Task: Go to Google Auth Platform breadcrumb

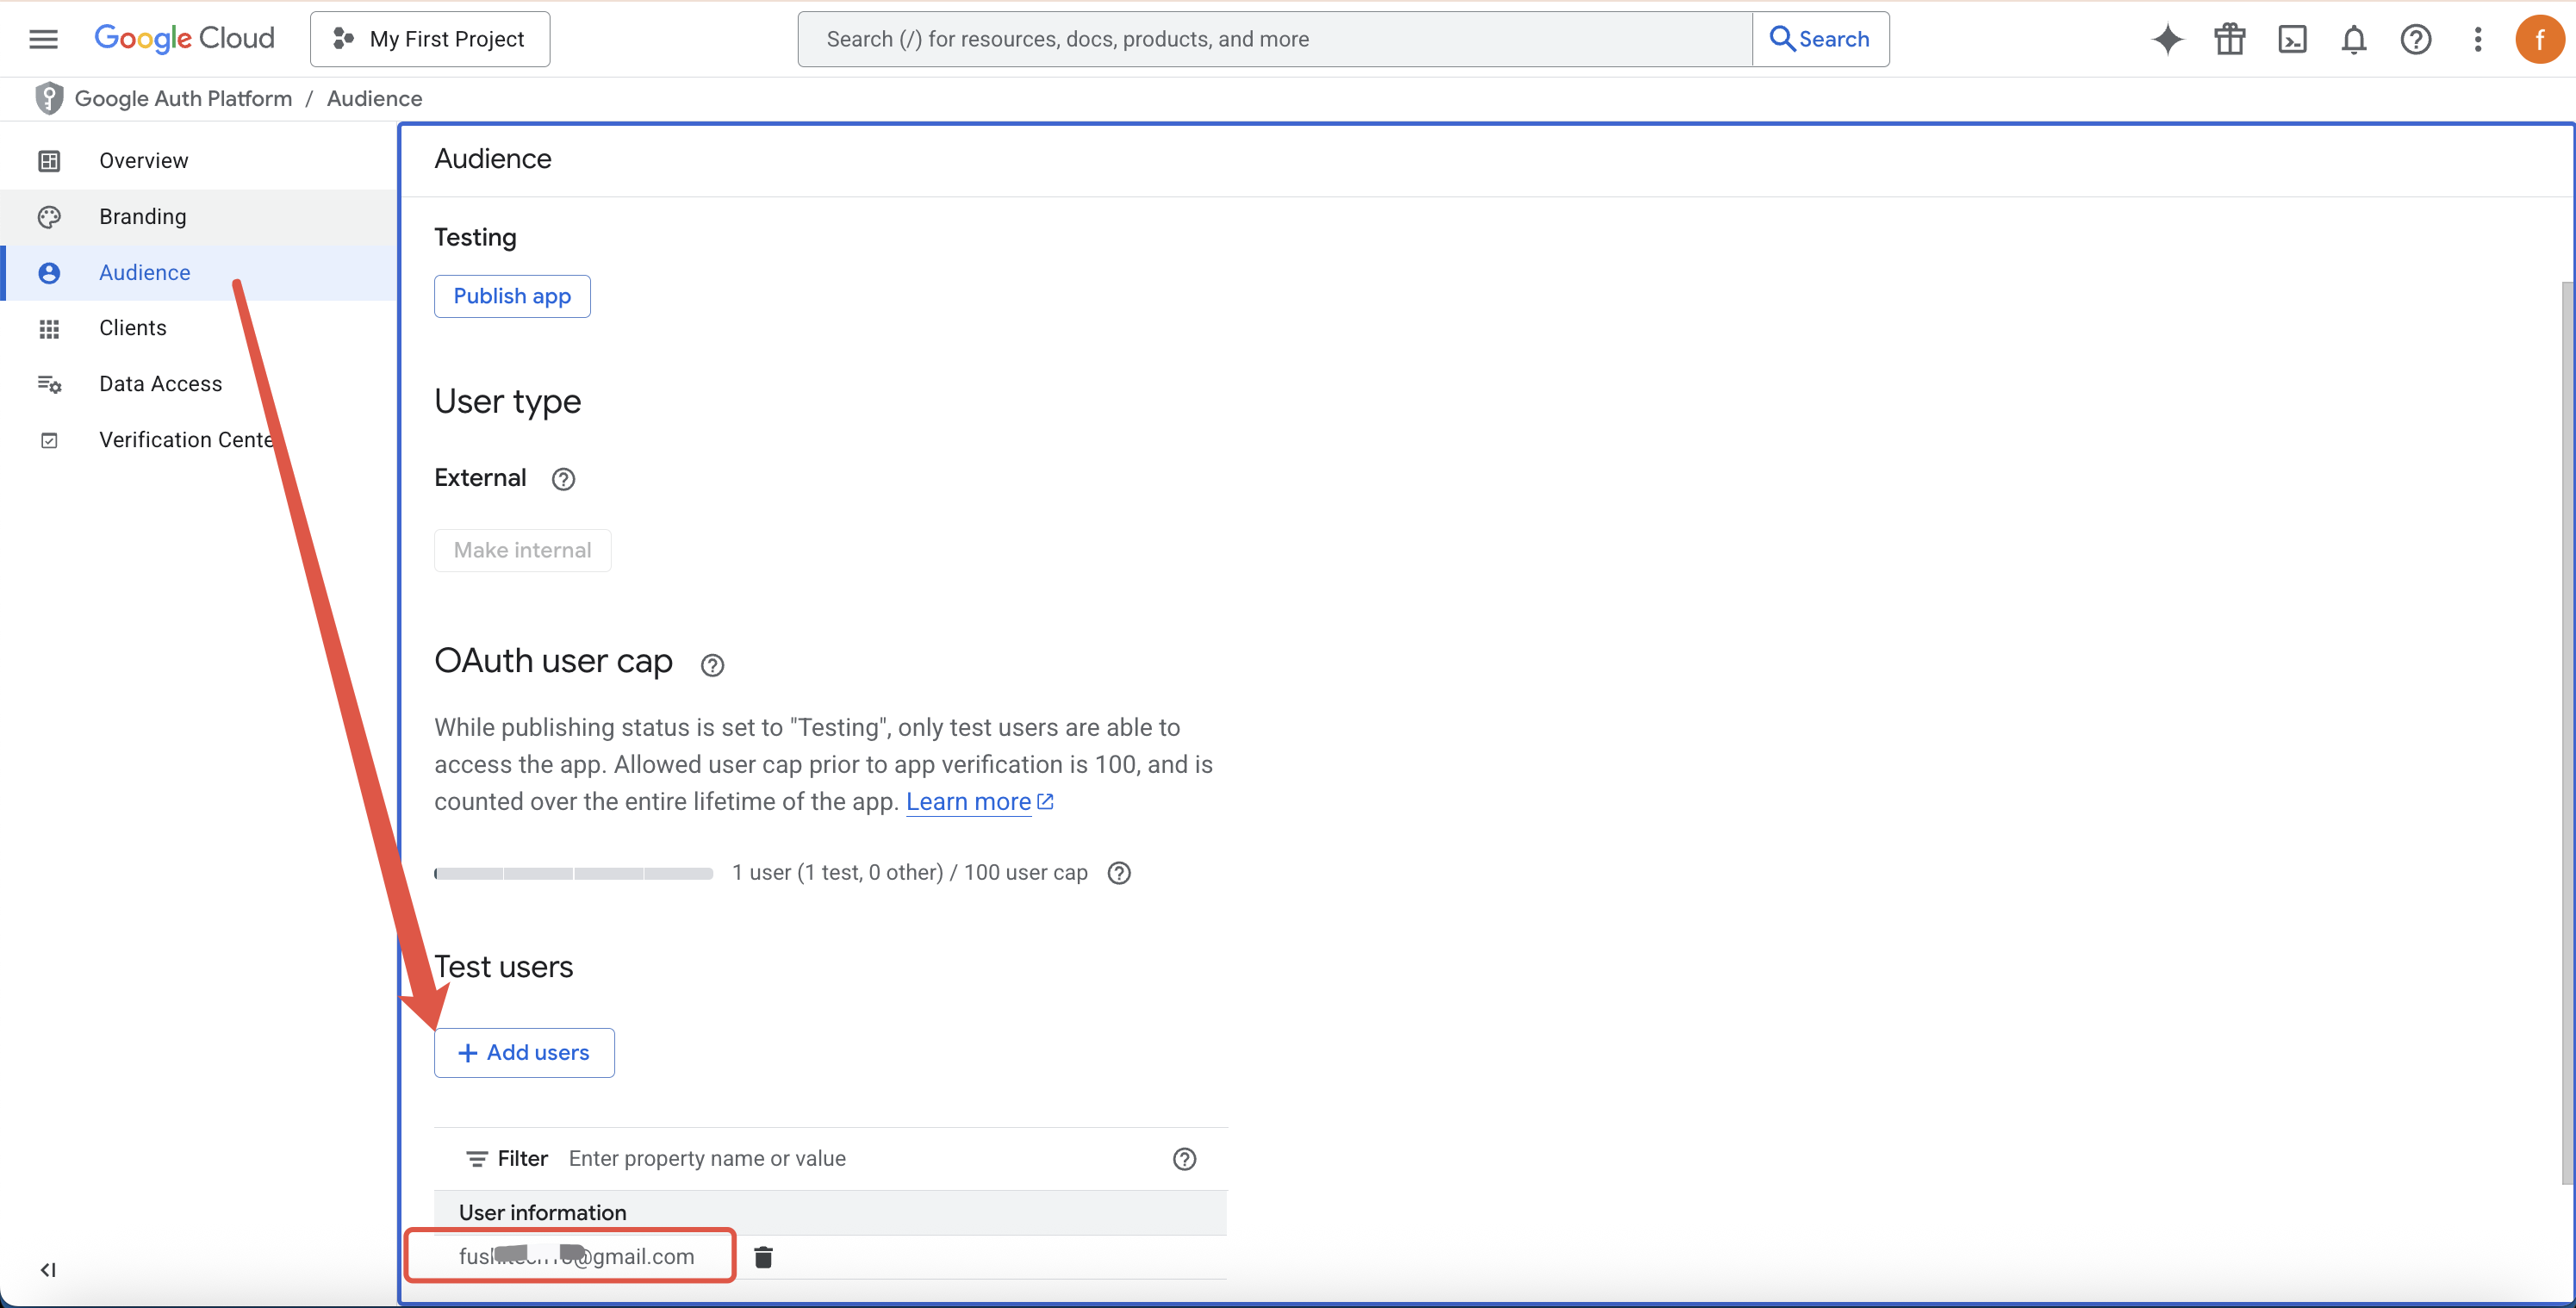Action: tap(183, 98)
